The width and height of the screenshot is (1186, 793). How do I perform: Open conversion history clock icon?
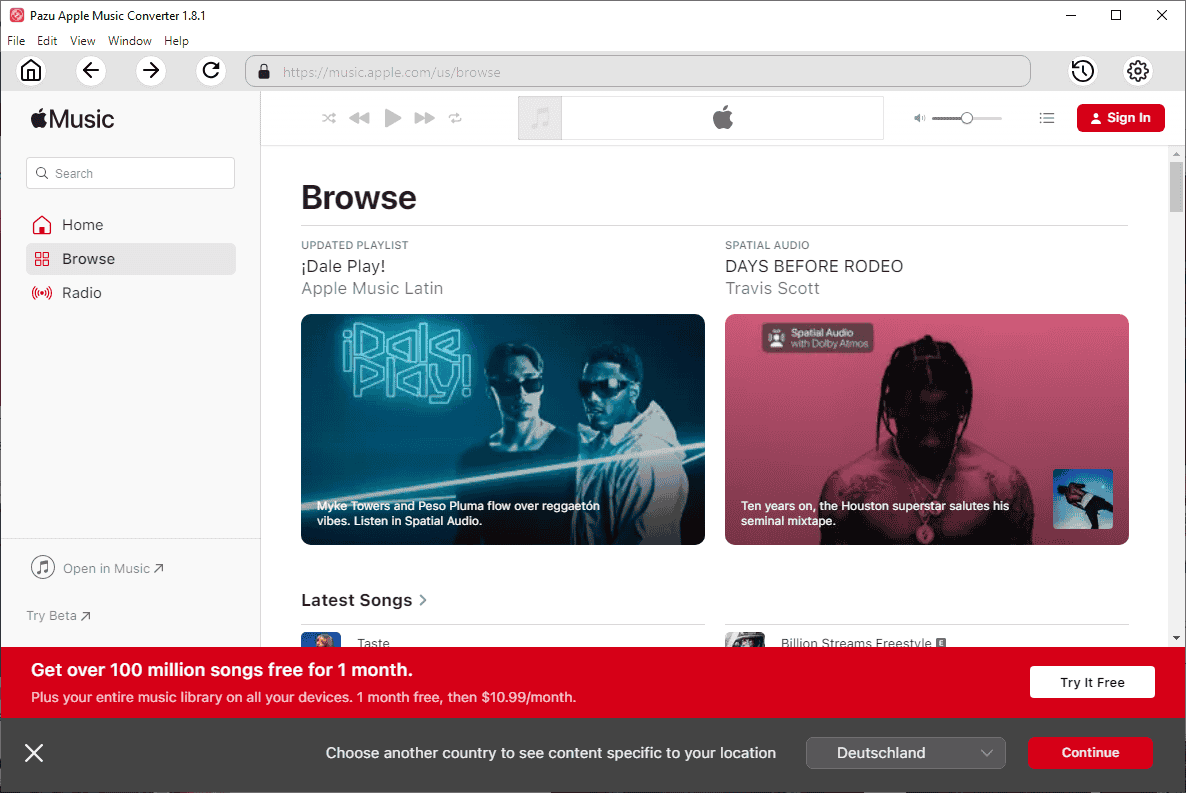coord(1082,71)
